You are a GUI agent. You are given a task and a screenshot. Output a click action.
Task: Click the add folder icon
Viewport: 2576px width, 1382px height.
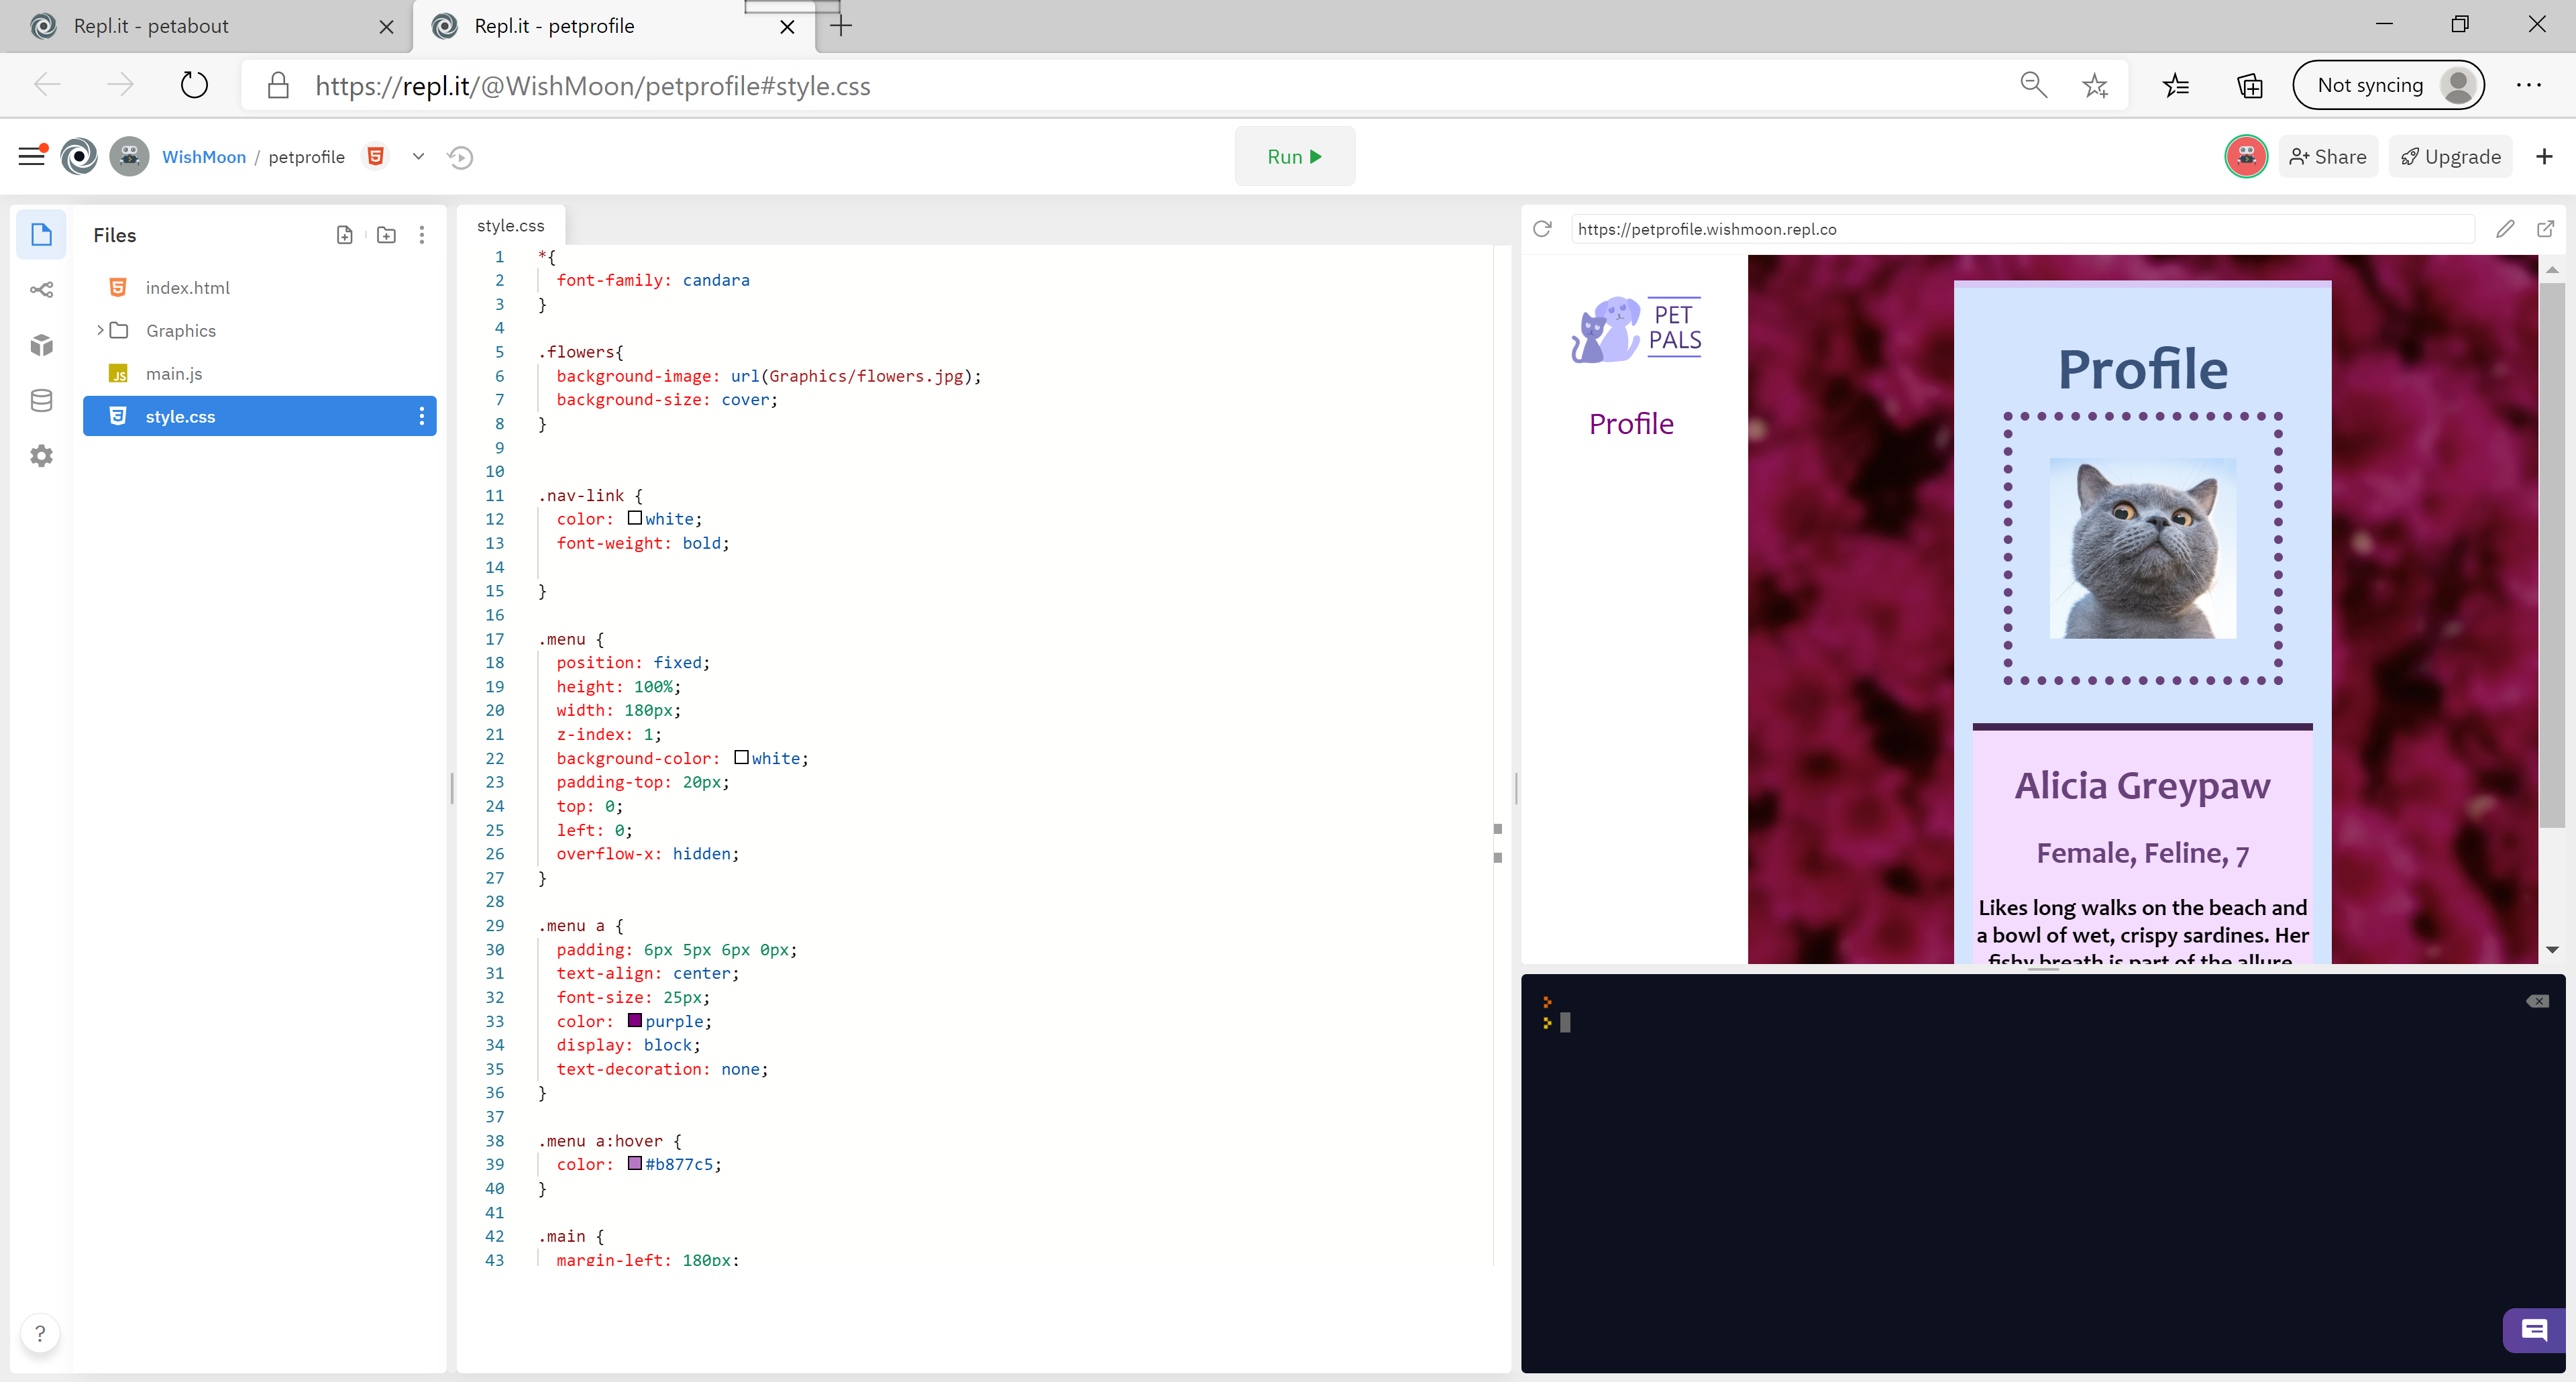click(x=386, y=235)
